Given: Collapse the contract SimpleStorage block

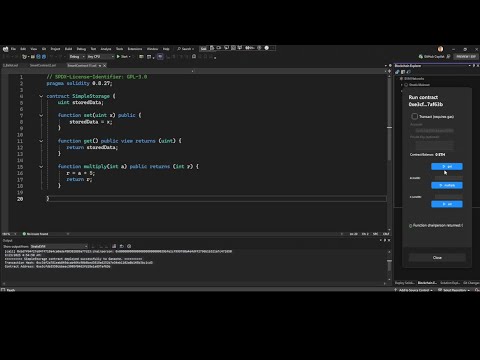Looking at the screenshot, I should click(x=41, y=96).
